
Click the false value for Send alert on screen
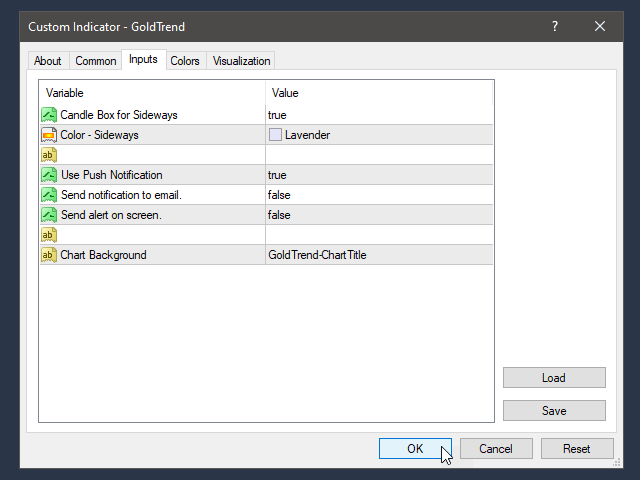tap(279, 215)
